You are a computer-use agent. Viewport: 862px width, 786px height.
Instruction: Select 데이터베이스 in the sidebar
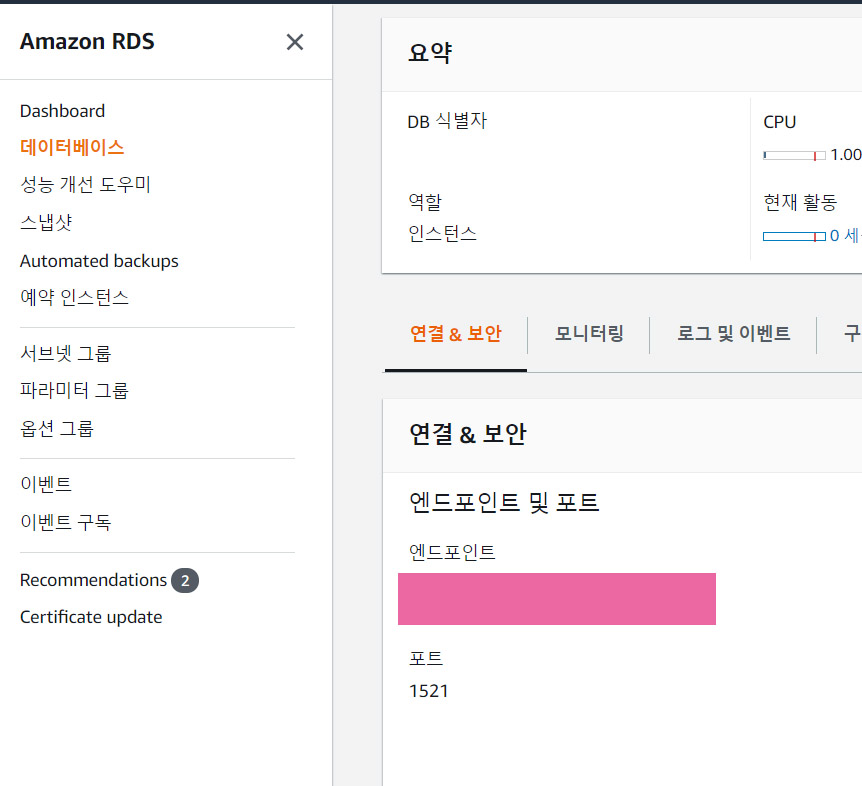pyautogui.click(x=72, y=147)
